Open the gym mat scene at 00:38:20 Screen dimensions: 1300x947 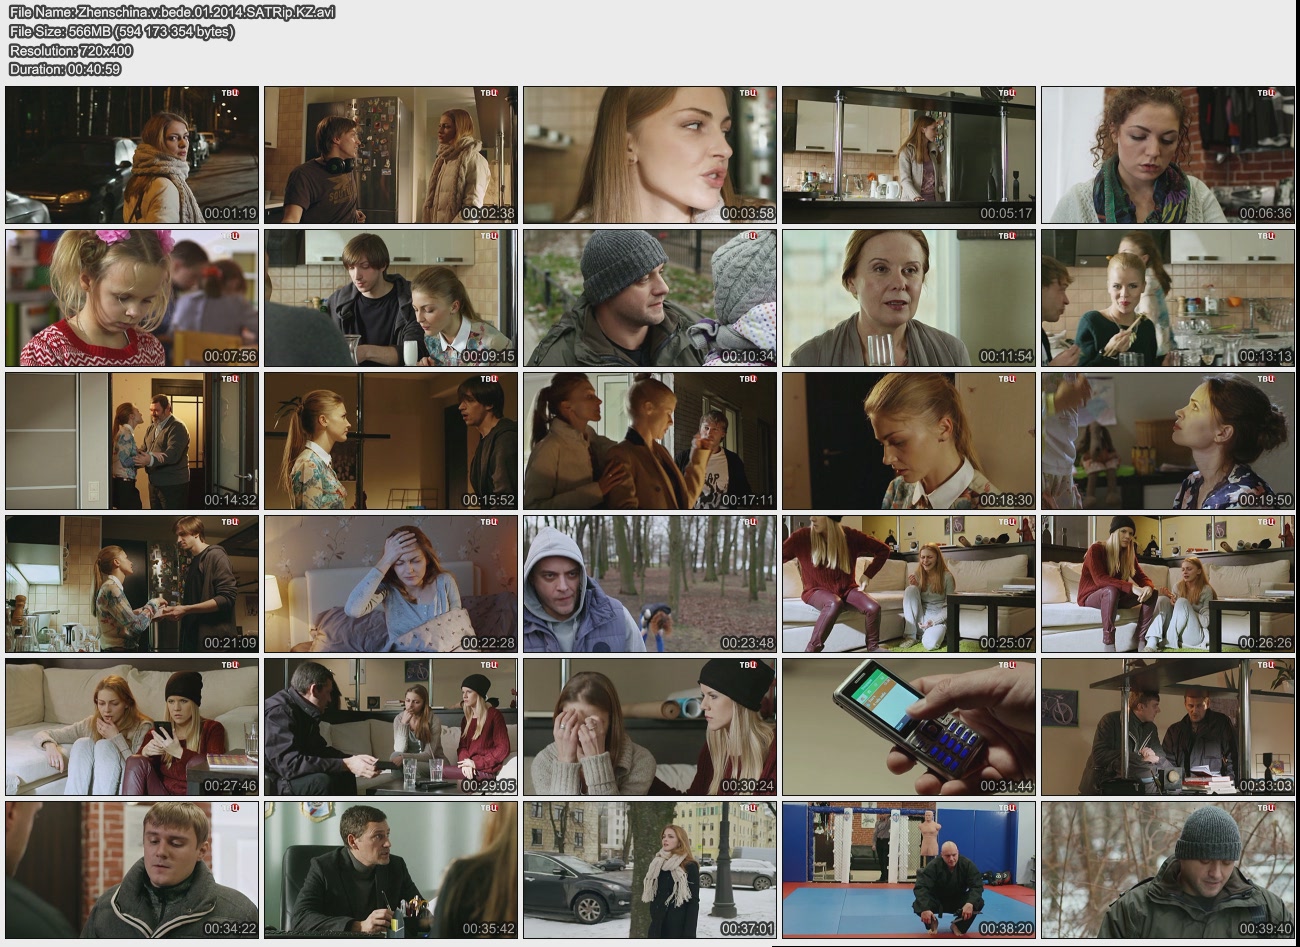point(908,870)
